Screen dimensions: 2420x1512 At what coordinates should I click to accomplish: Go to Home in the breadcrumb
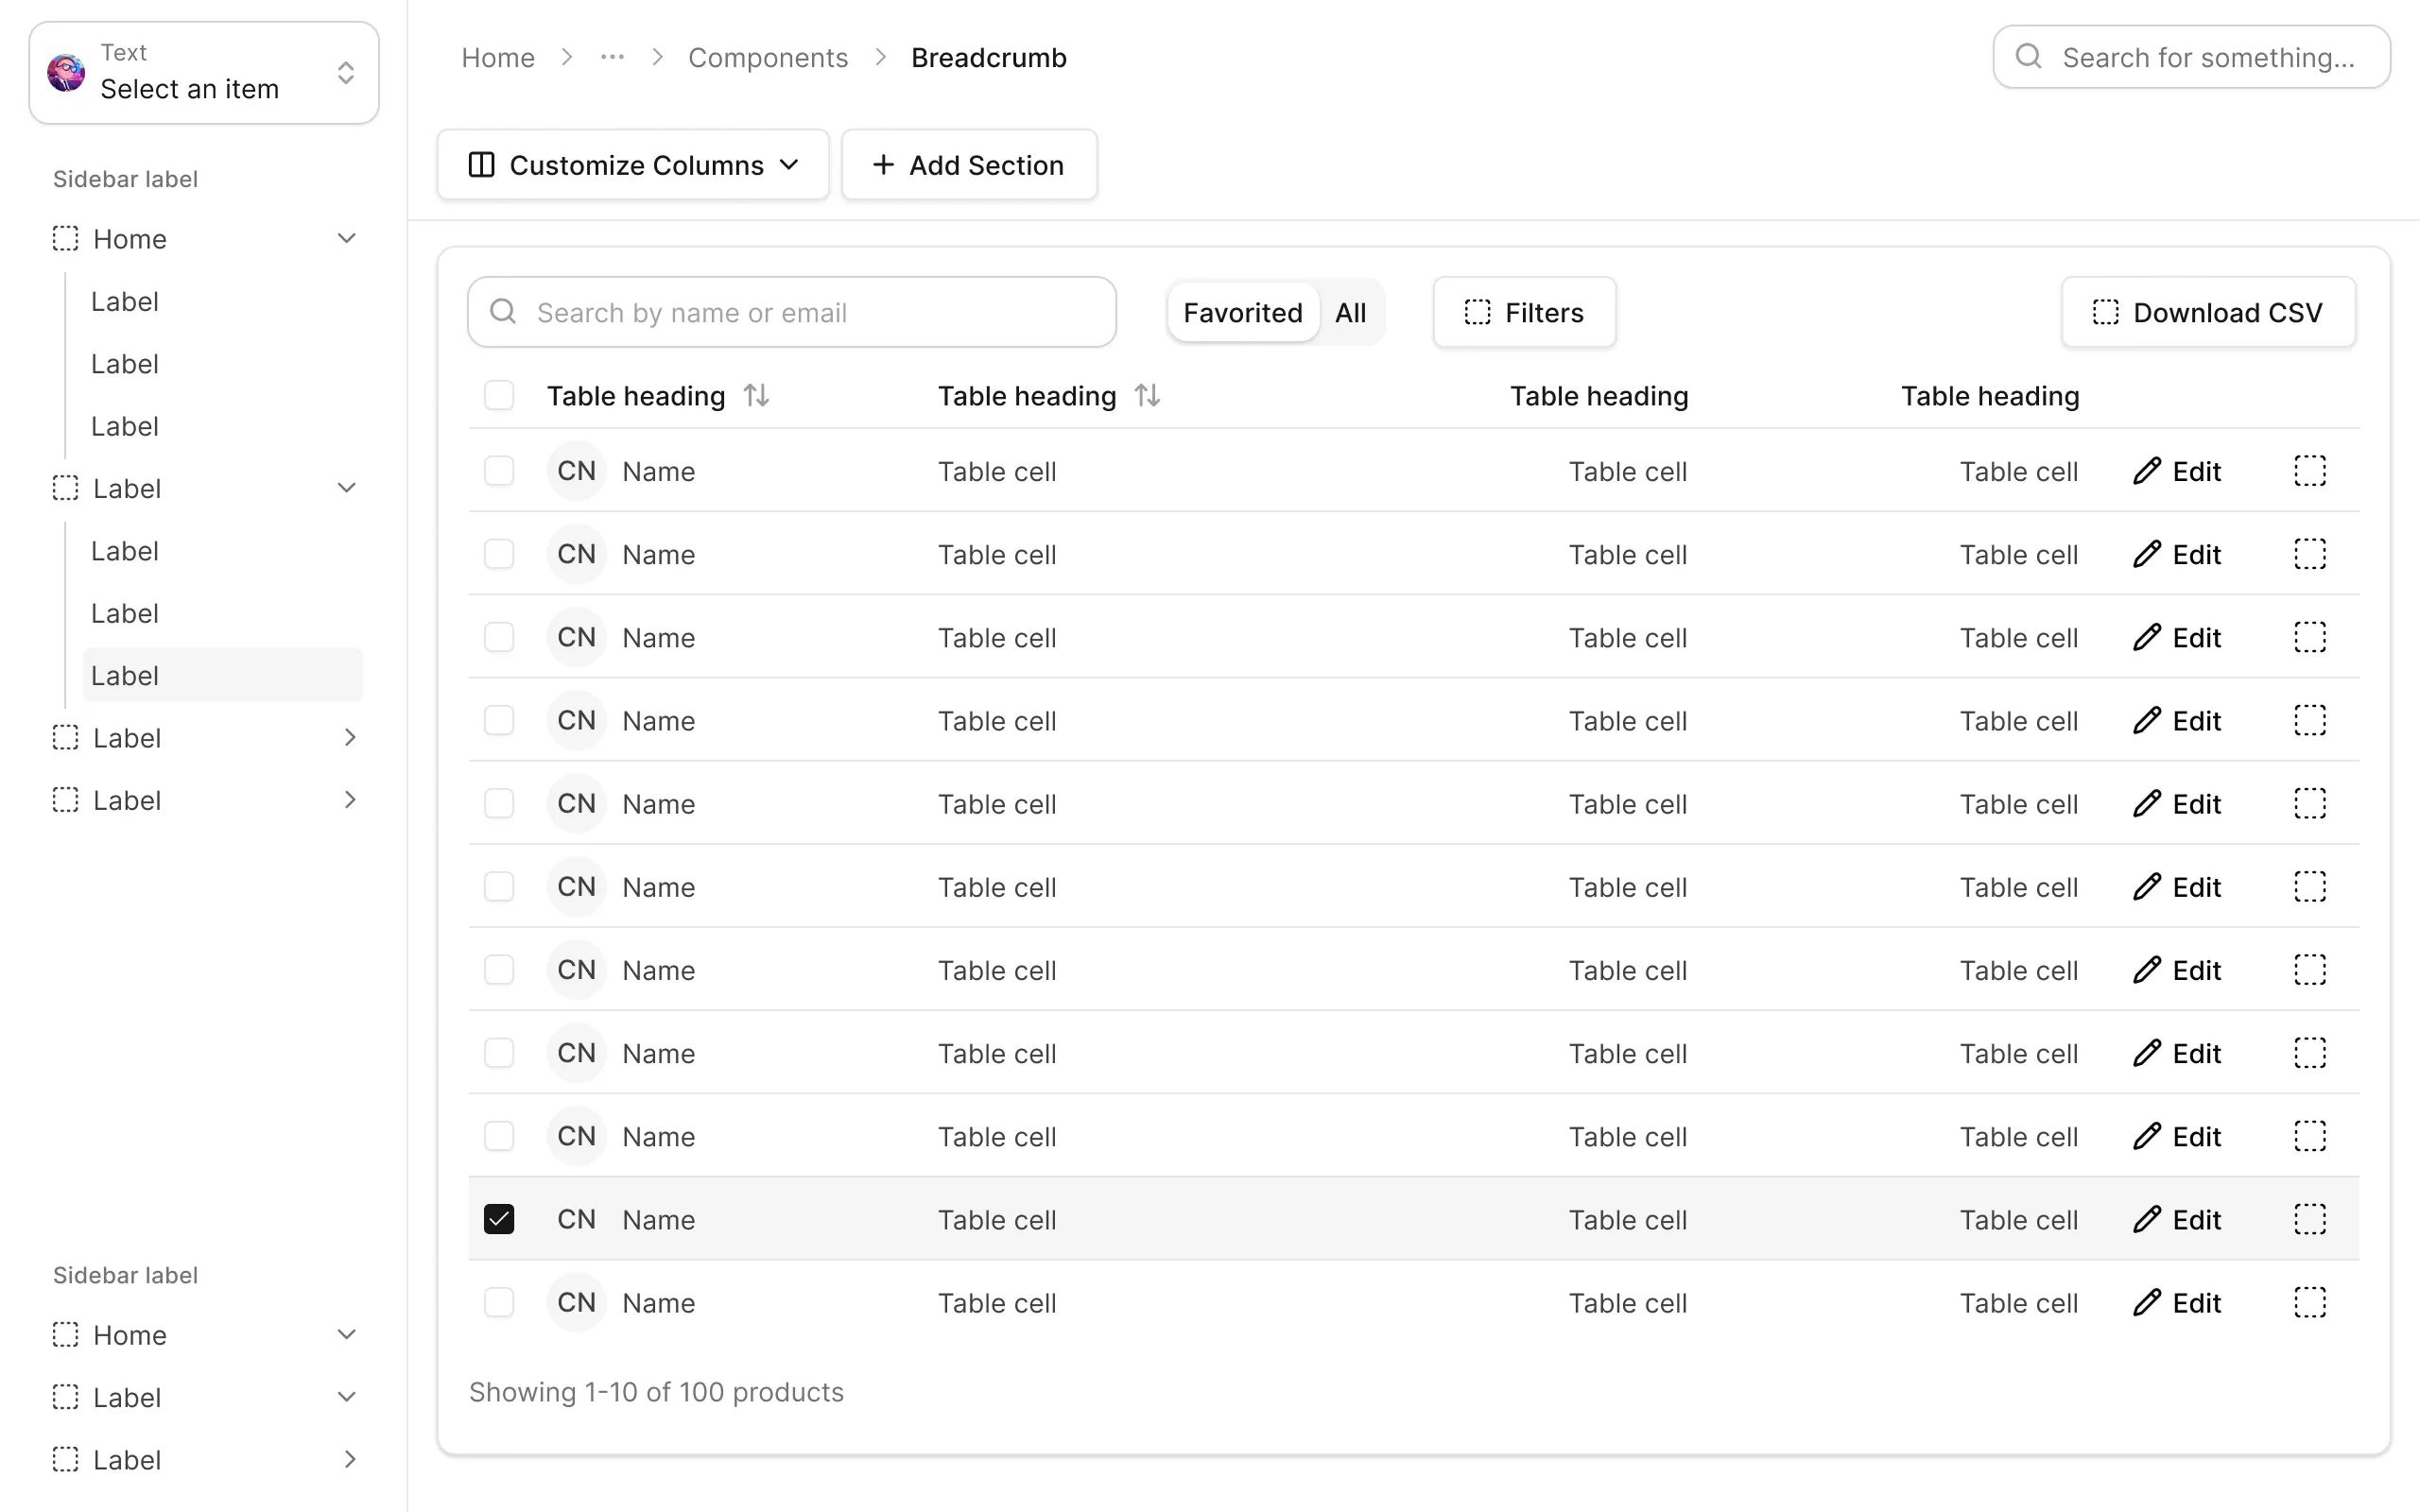pos(498,57)
